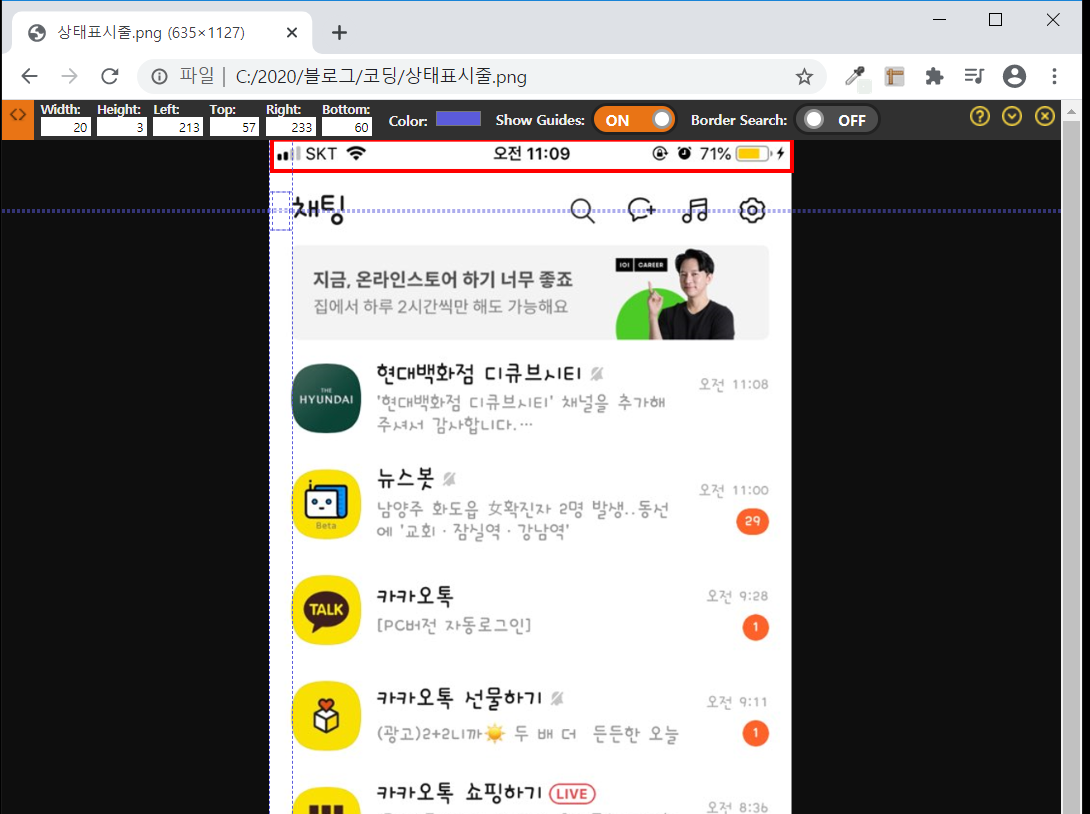Minimize the Chrome window
Image resolution: width=1090 pixels, height=814 pixels.
pyautogui.click(x=939, y=19)
